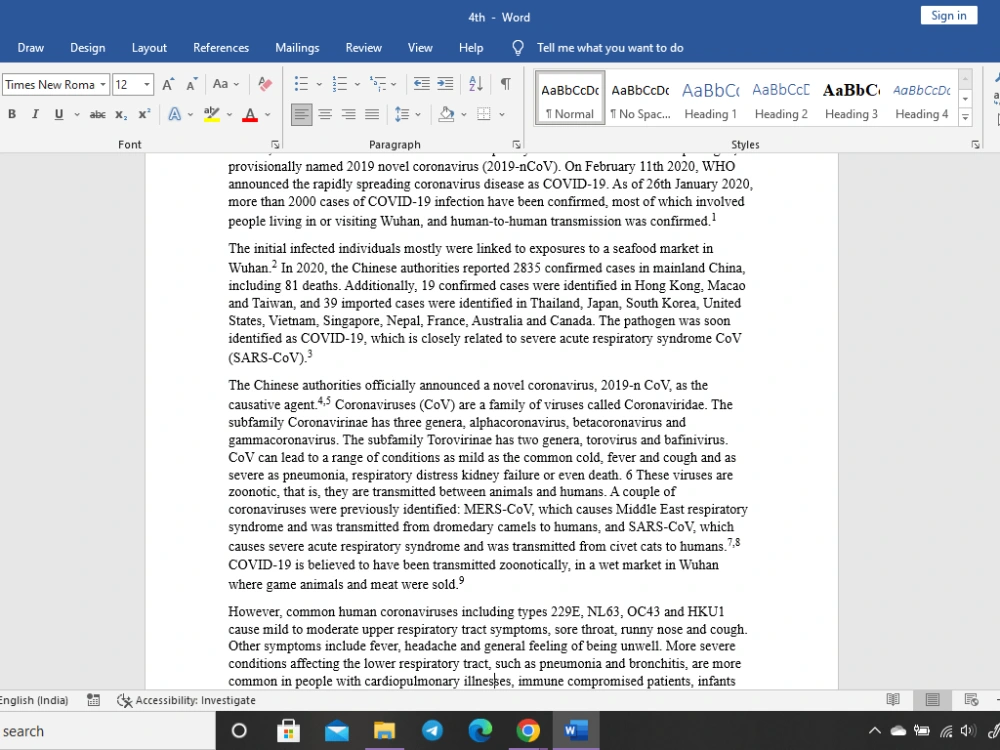Screen dimensions: 1000x750
Task: Open the Layout ribbon tab
Action: (149, 48)
